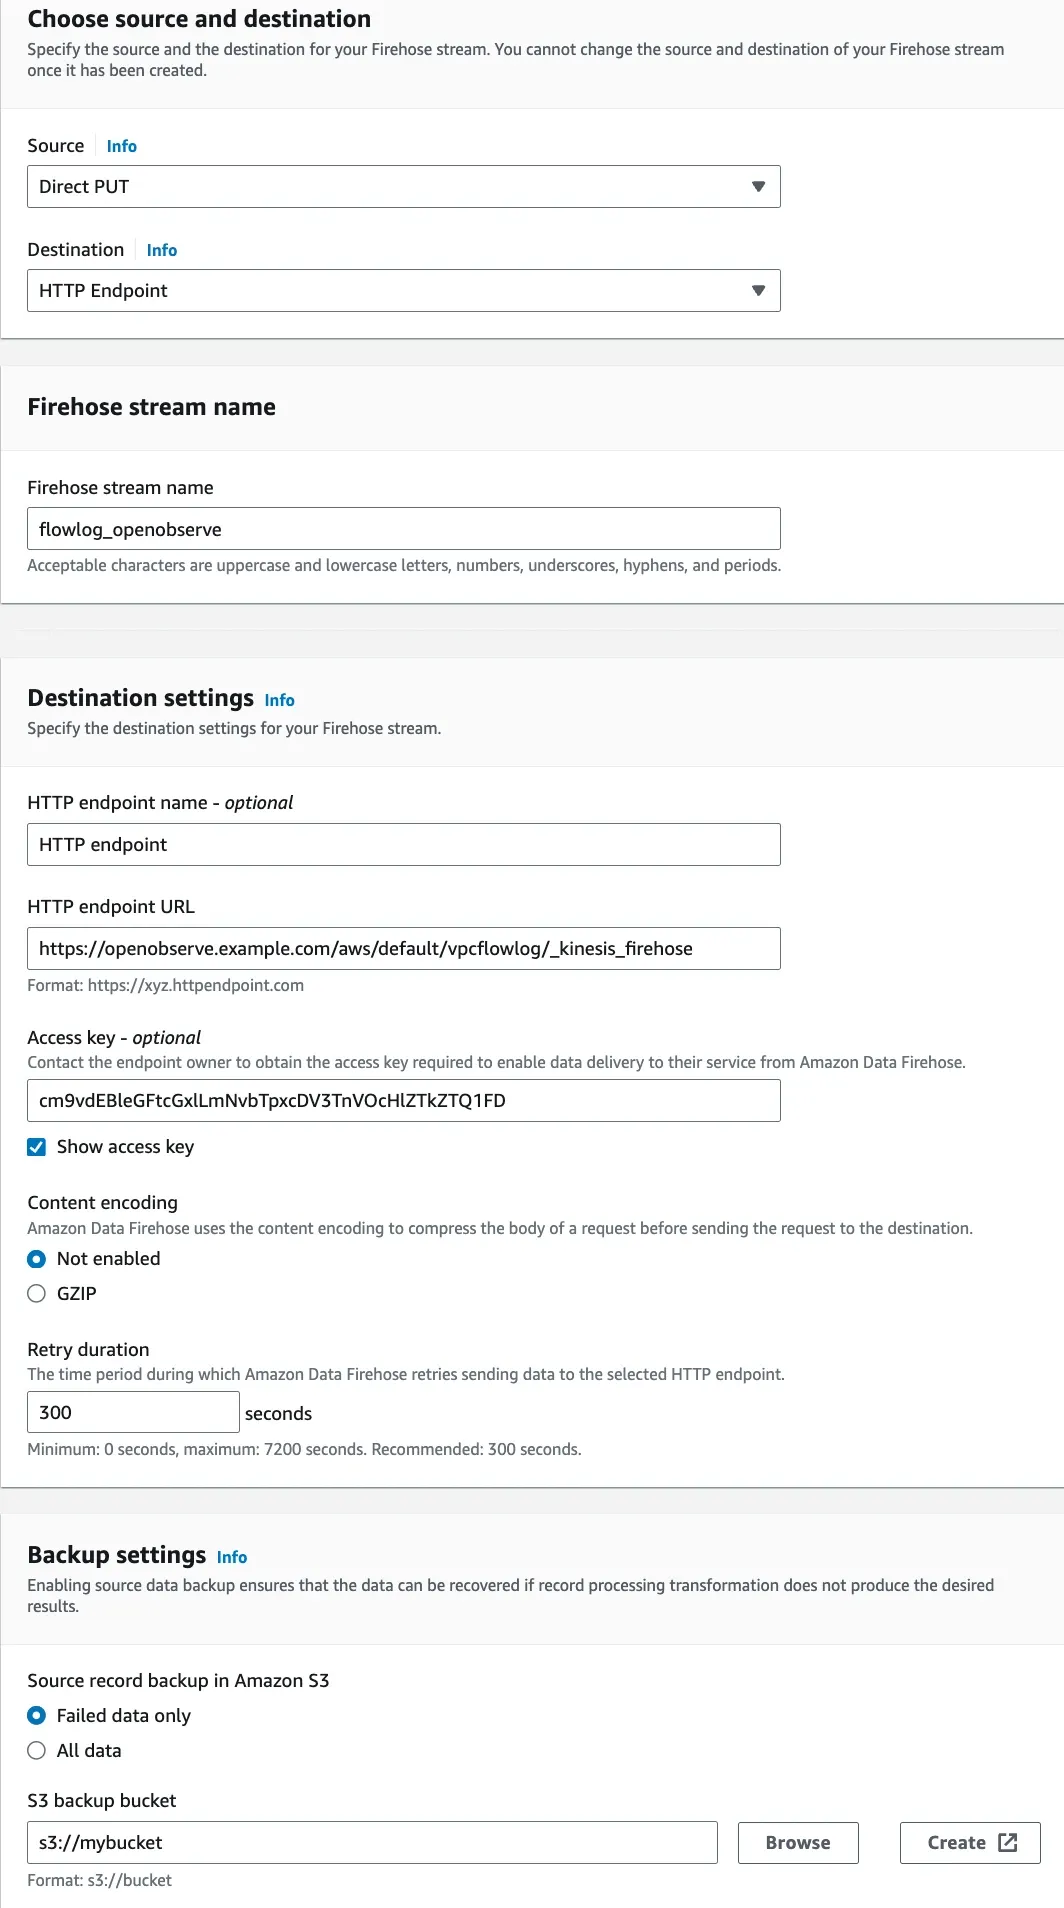The width and height of the screenshot is (1064, 1908).
Task: Select Not enabled content encoding
Action: pyautogui.click(x=37, y=1259)
